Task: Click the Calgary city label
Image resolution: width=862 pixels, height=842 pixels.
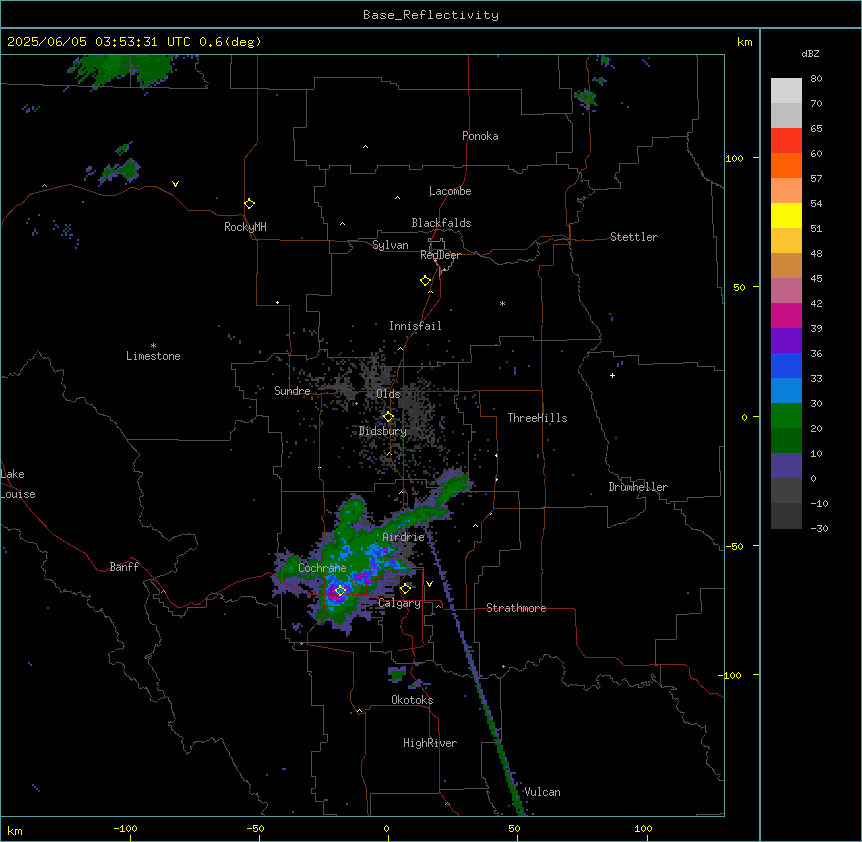Action: tap(400, 603)
